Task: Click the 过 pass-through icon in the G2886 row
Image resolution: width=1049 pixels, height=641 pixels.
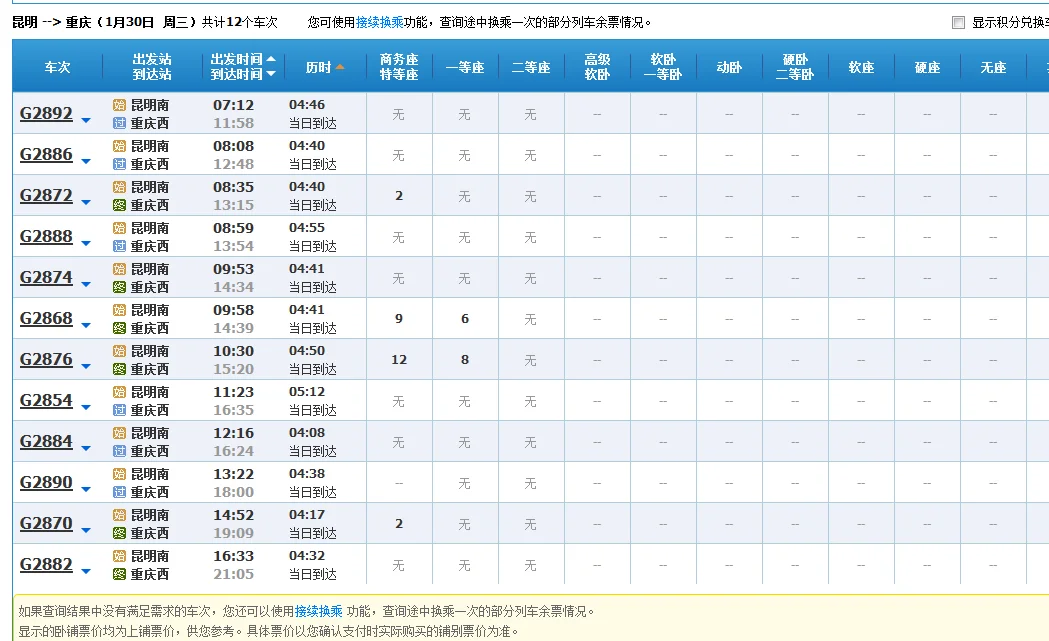Action: tap(119, 164)
